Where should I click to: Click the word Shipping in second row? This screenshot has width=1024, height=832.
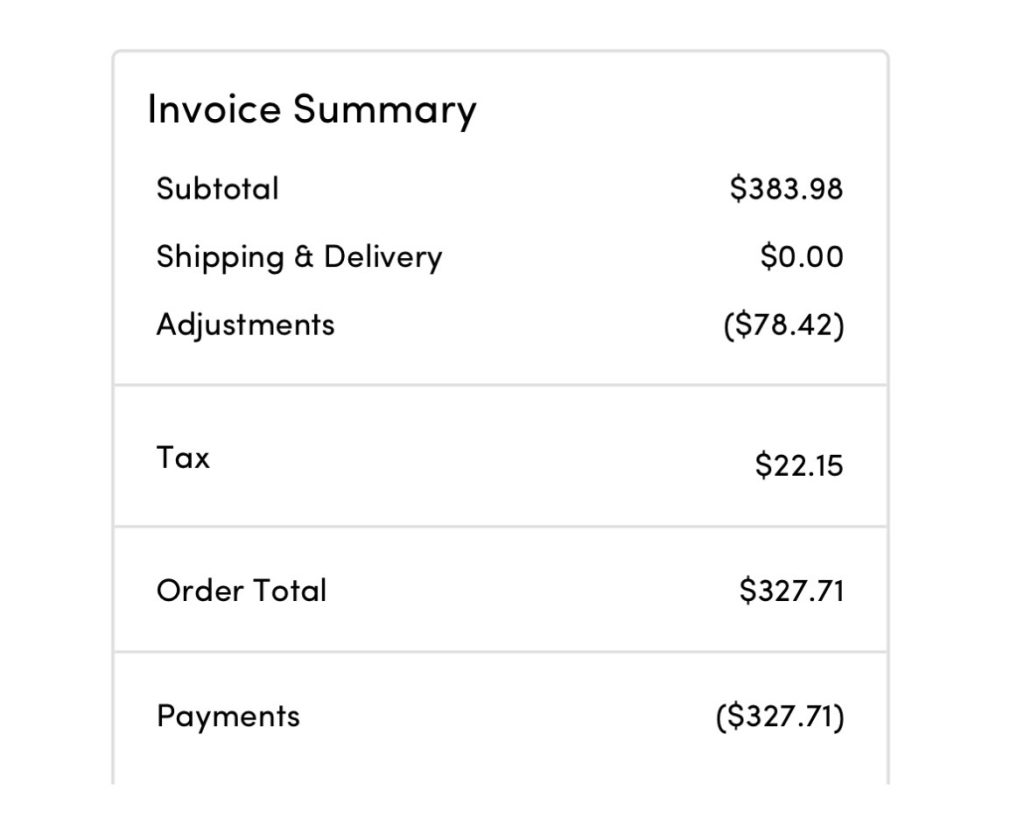220,257
